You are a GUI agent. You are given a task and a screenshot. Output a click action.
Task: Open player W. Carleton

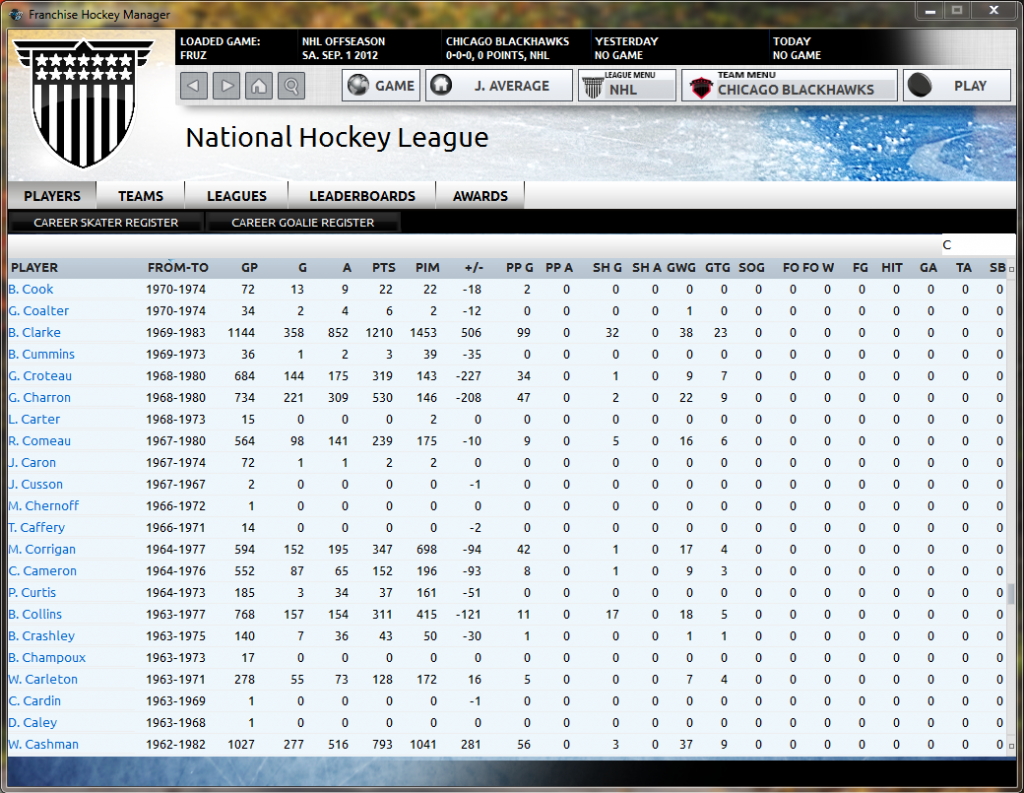pos(43,679)
